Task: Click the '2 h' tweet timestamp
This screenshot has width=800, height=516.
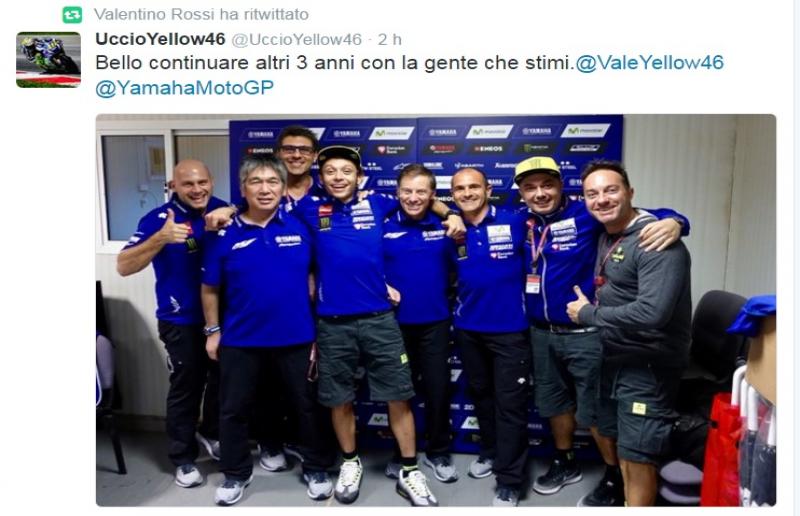Action: pos(390,39)
